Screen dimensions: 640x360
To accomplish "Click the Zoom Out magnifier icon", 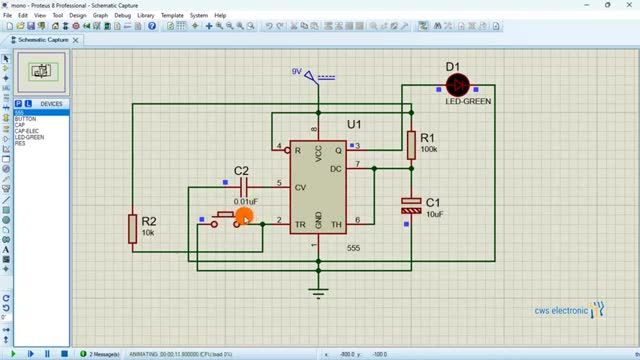I will coord(230,26).
